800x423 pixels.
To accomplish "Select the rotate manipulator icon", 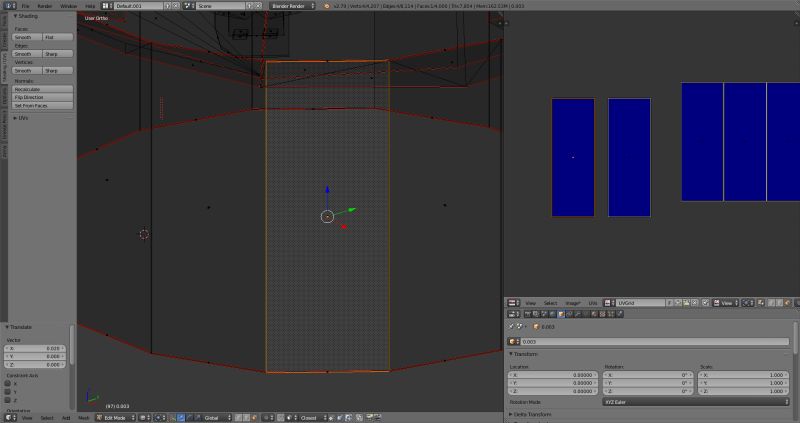I will click(x=189, y=418).
